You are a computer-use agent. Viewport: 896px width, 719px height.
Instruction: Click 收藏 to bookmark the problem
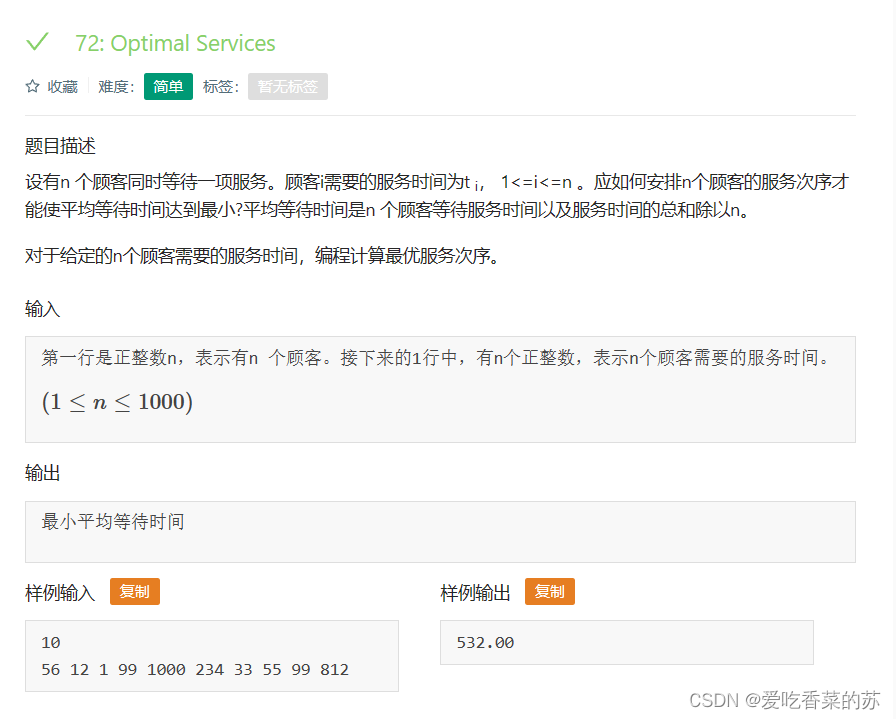point(62,86)
